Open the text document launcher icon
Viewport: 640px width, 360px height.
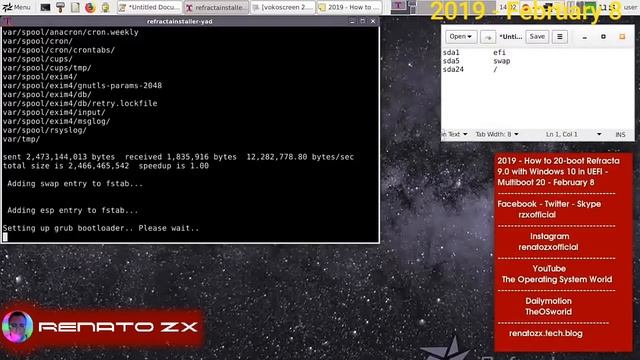[75, 7]
